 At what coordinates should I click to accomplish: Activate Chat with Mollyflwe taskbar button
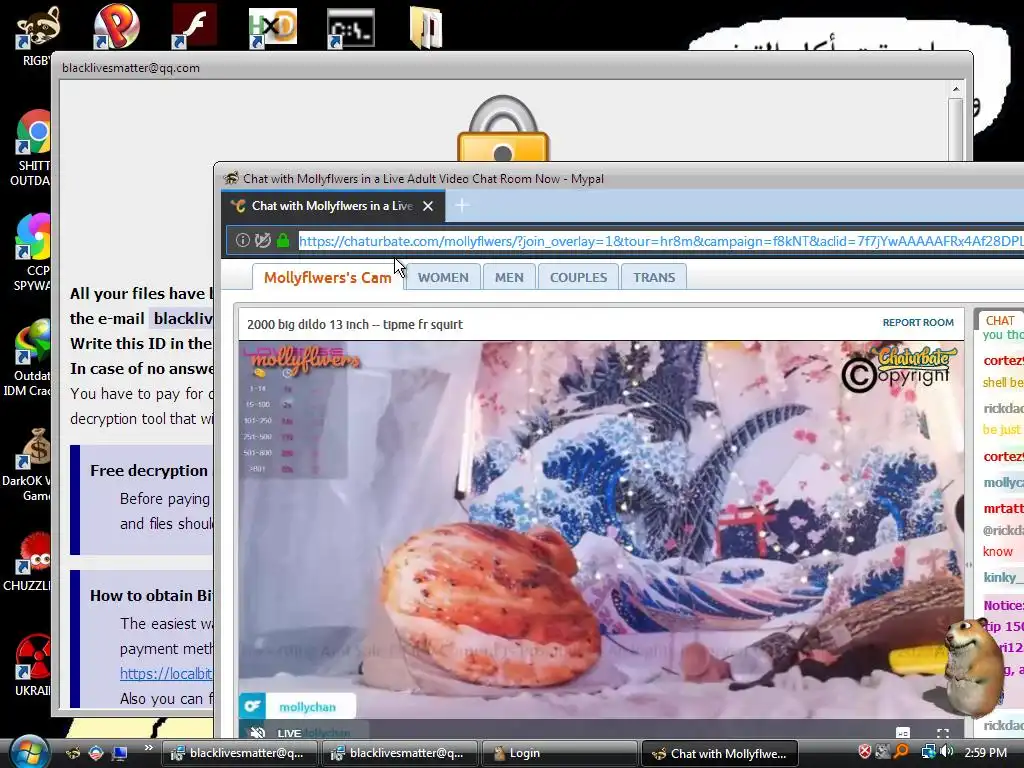coord(719,753)
